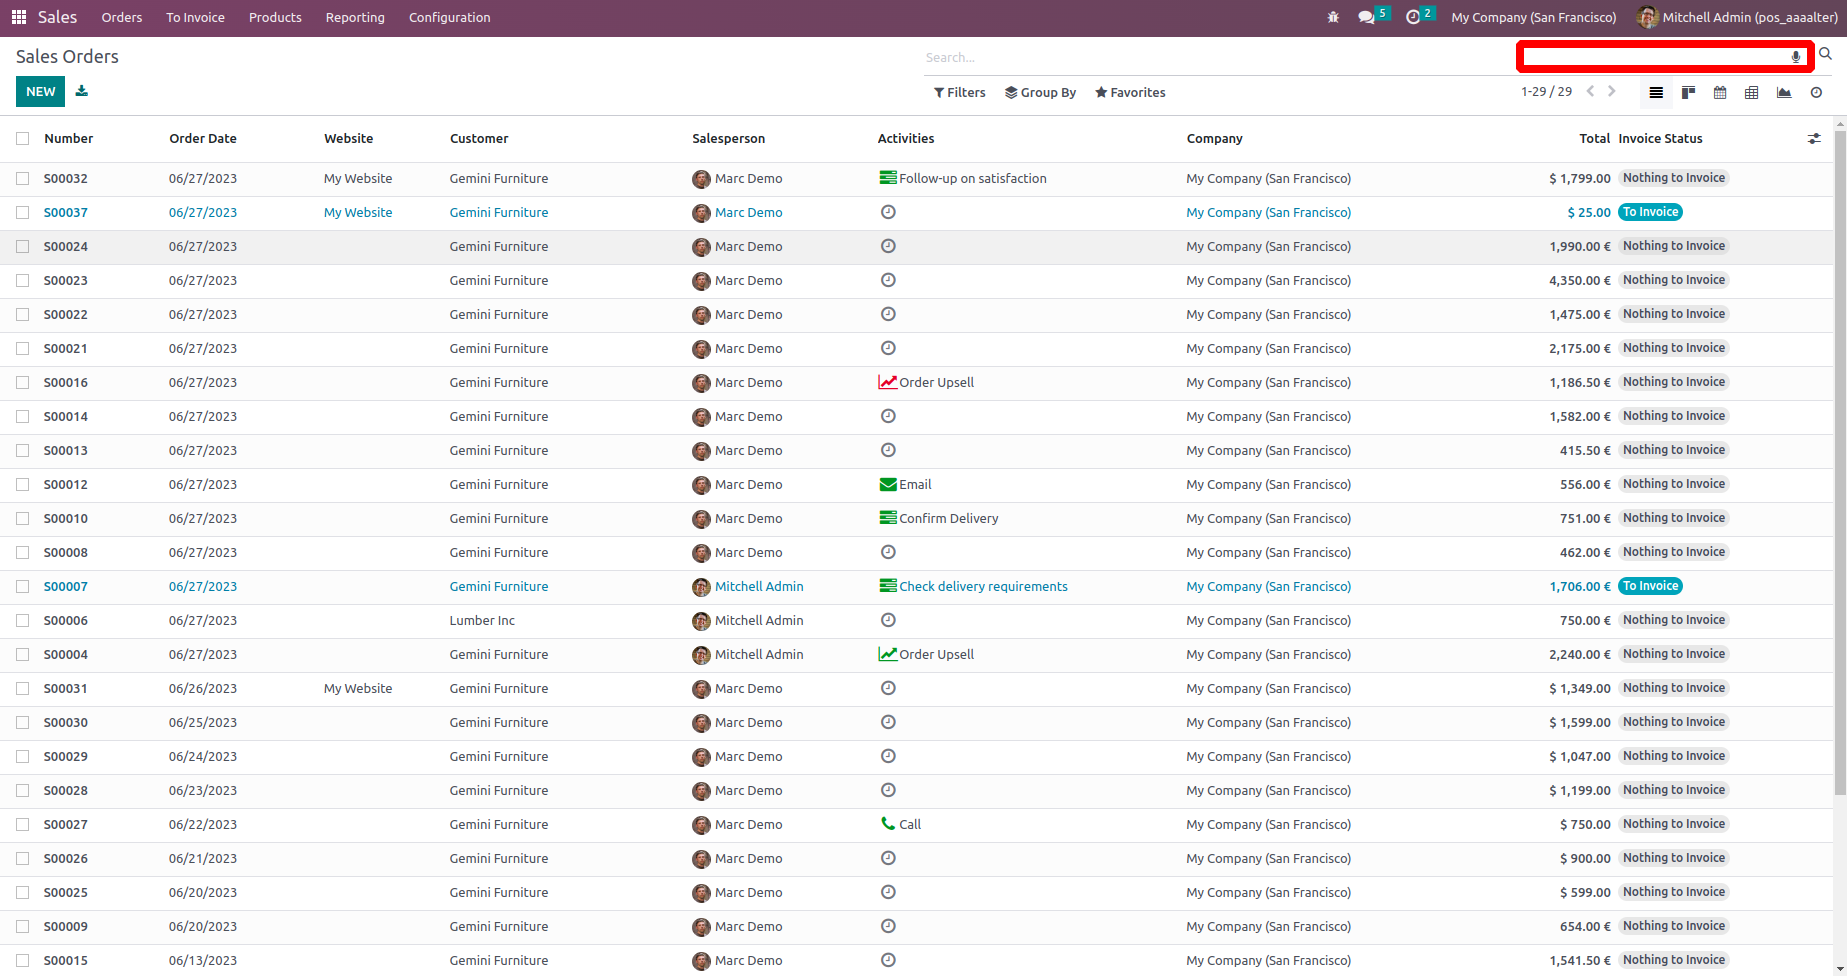1847x976 pixels.
Task: Click the activity clock icon for S00006
Action: click(888, 620)
